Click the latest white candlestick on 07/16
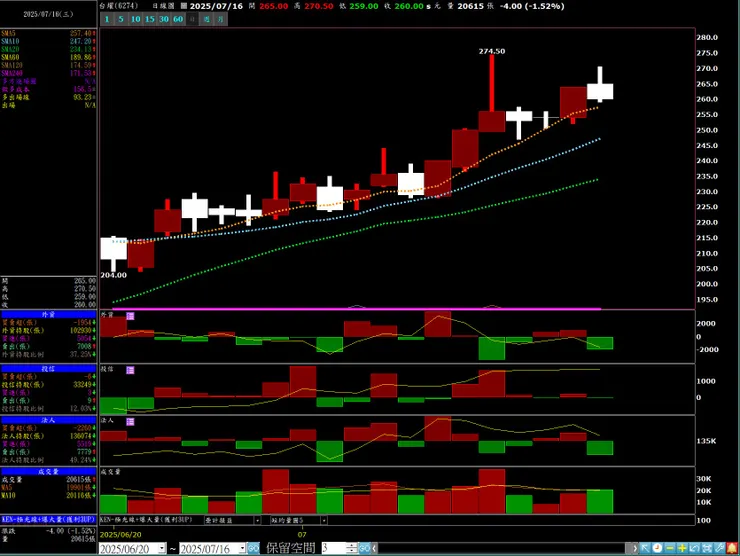 coord(600,91)
